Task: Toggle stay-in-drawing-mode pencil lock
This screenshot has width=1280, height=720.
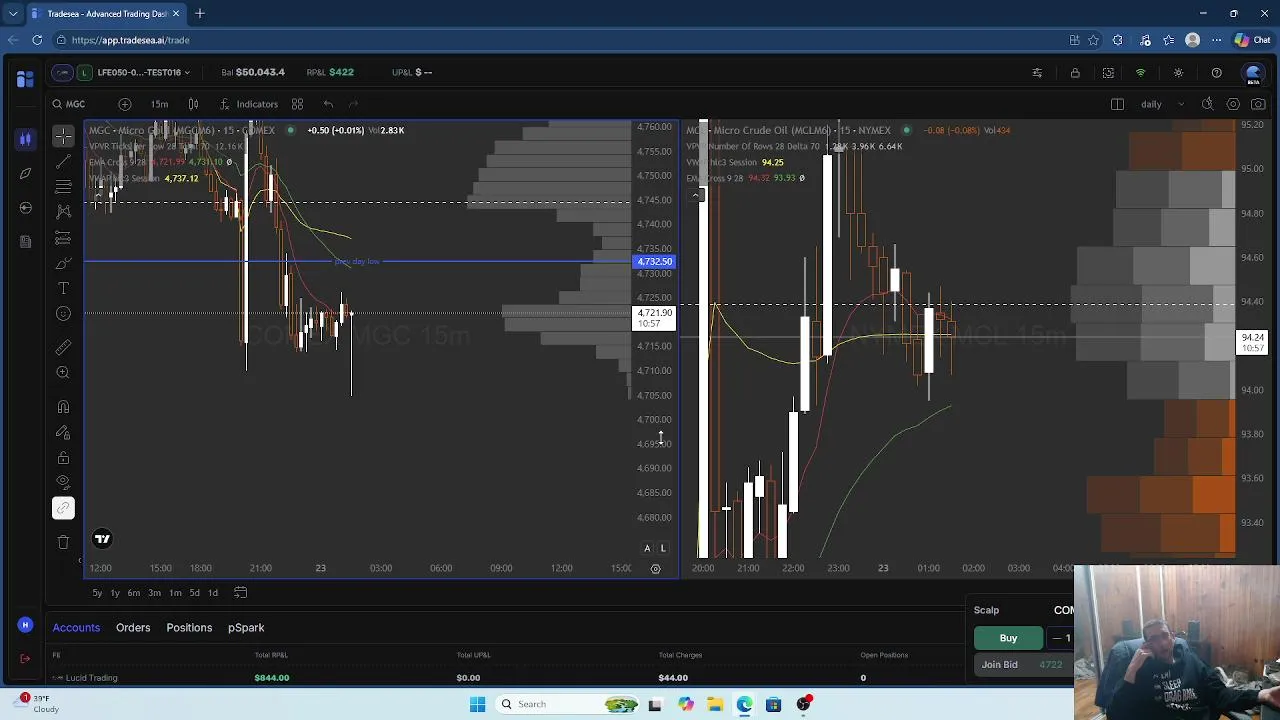Action: coord(63,432)
